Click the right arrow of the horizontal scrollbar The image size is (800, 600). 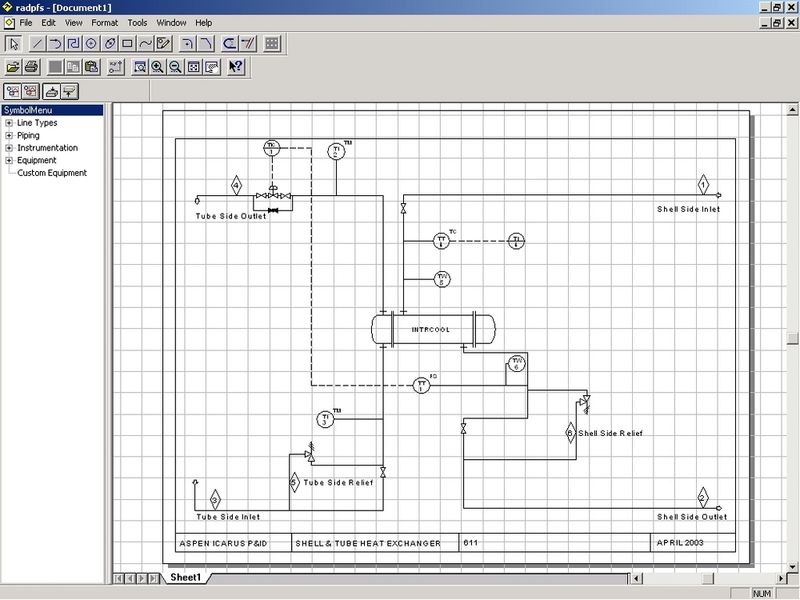(x=783, y=577)
